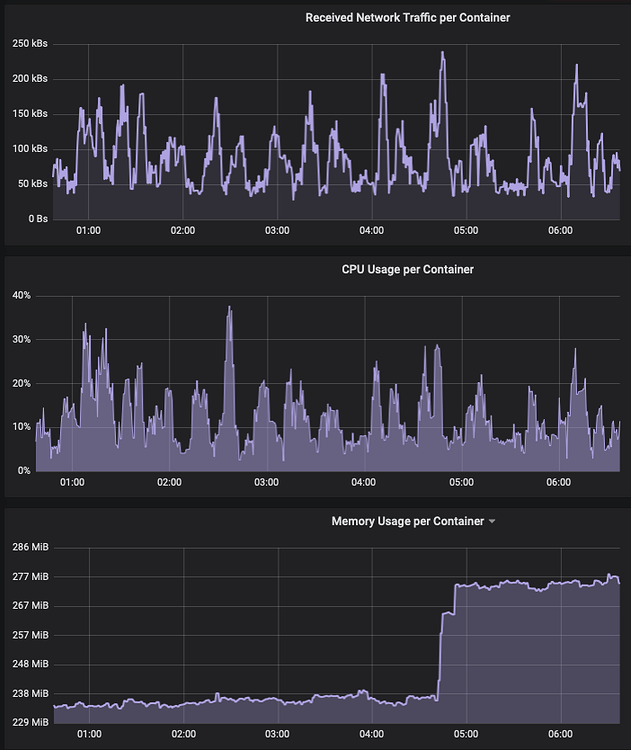Click the 200 kBs axis label
631x750 pixels.
pyautogui.click(x=30, y=78)
